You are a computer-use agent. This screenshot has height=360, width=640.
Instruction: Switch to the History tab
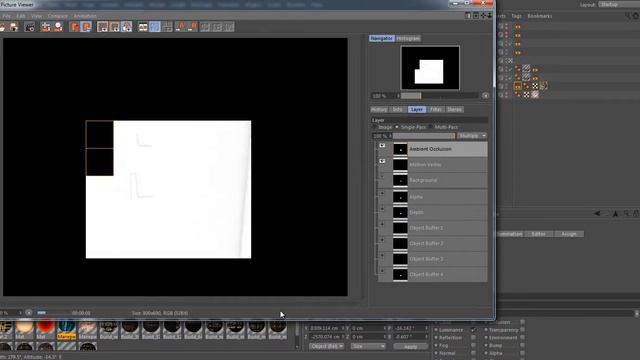[379, 109]
